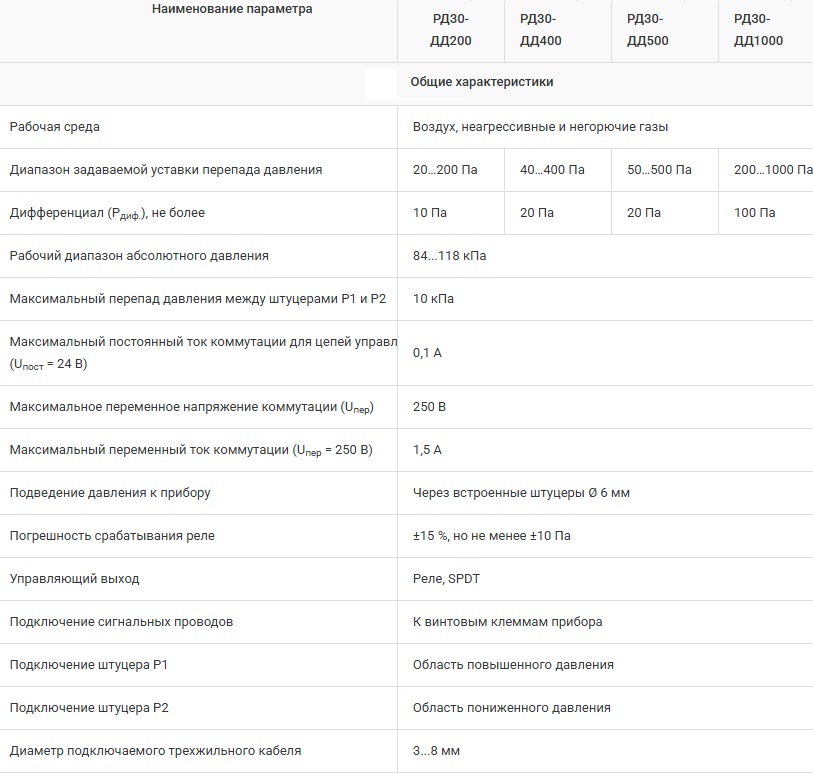Select the Общие характеристики section heading
813x774 pixels.
[x=481, y=82]
